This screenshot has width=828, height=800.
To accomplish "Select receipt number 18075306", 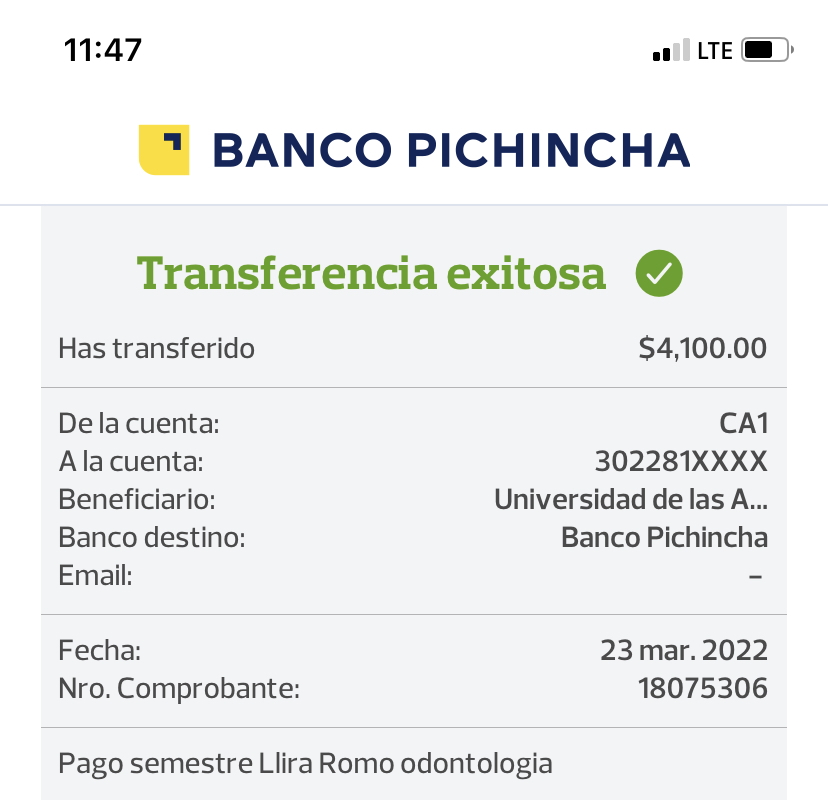I will 703,688.
